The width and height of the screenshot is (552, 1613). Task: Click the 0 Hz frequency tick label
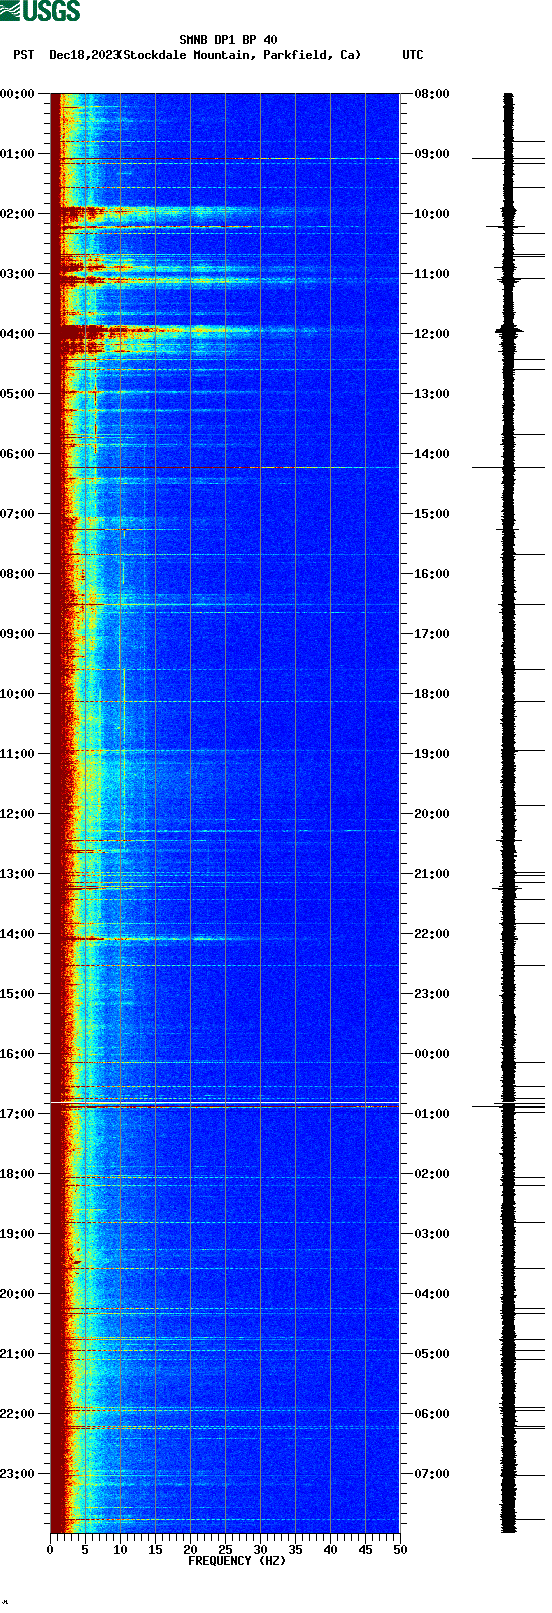click(50, 1550)
